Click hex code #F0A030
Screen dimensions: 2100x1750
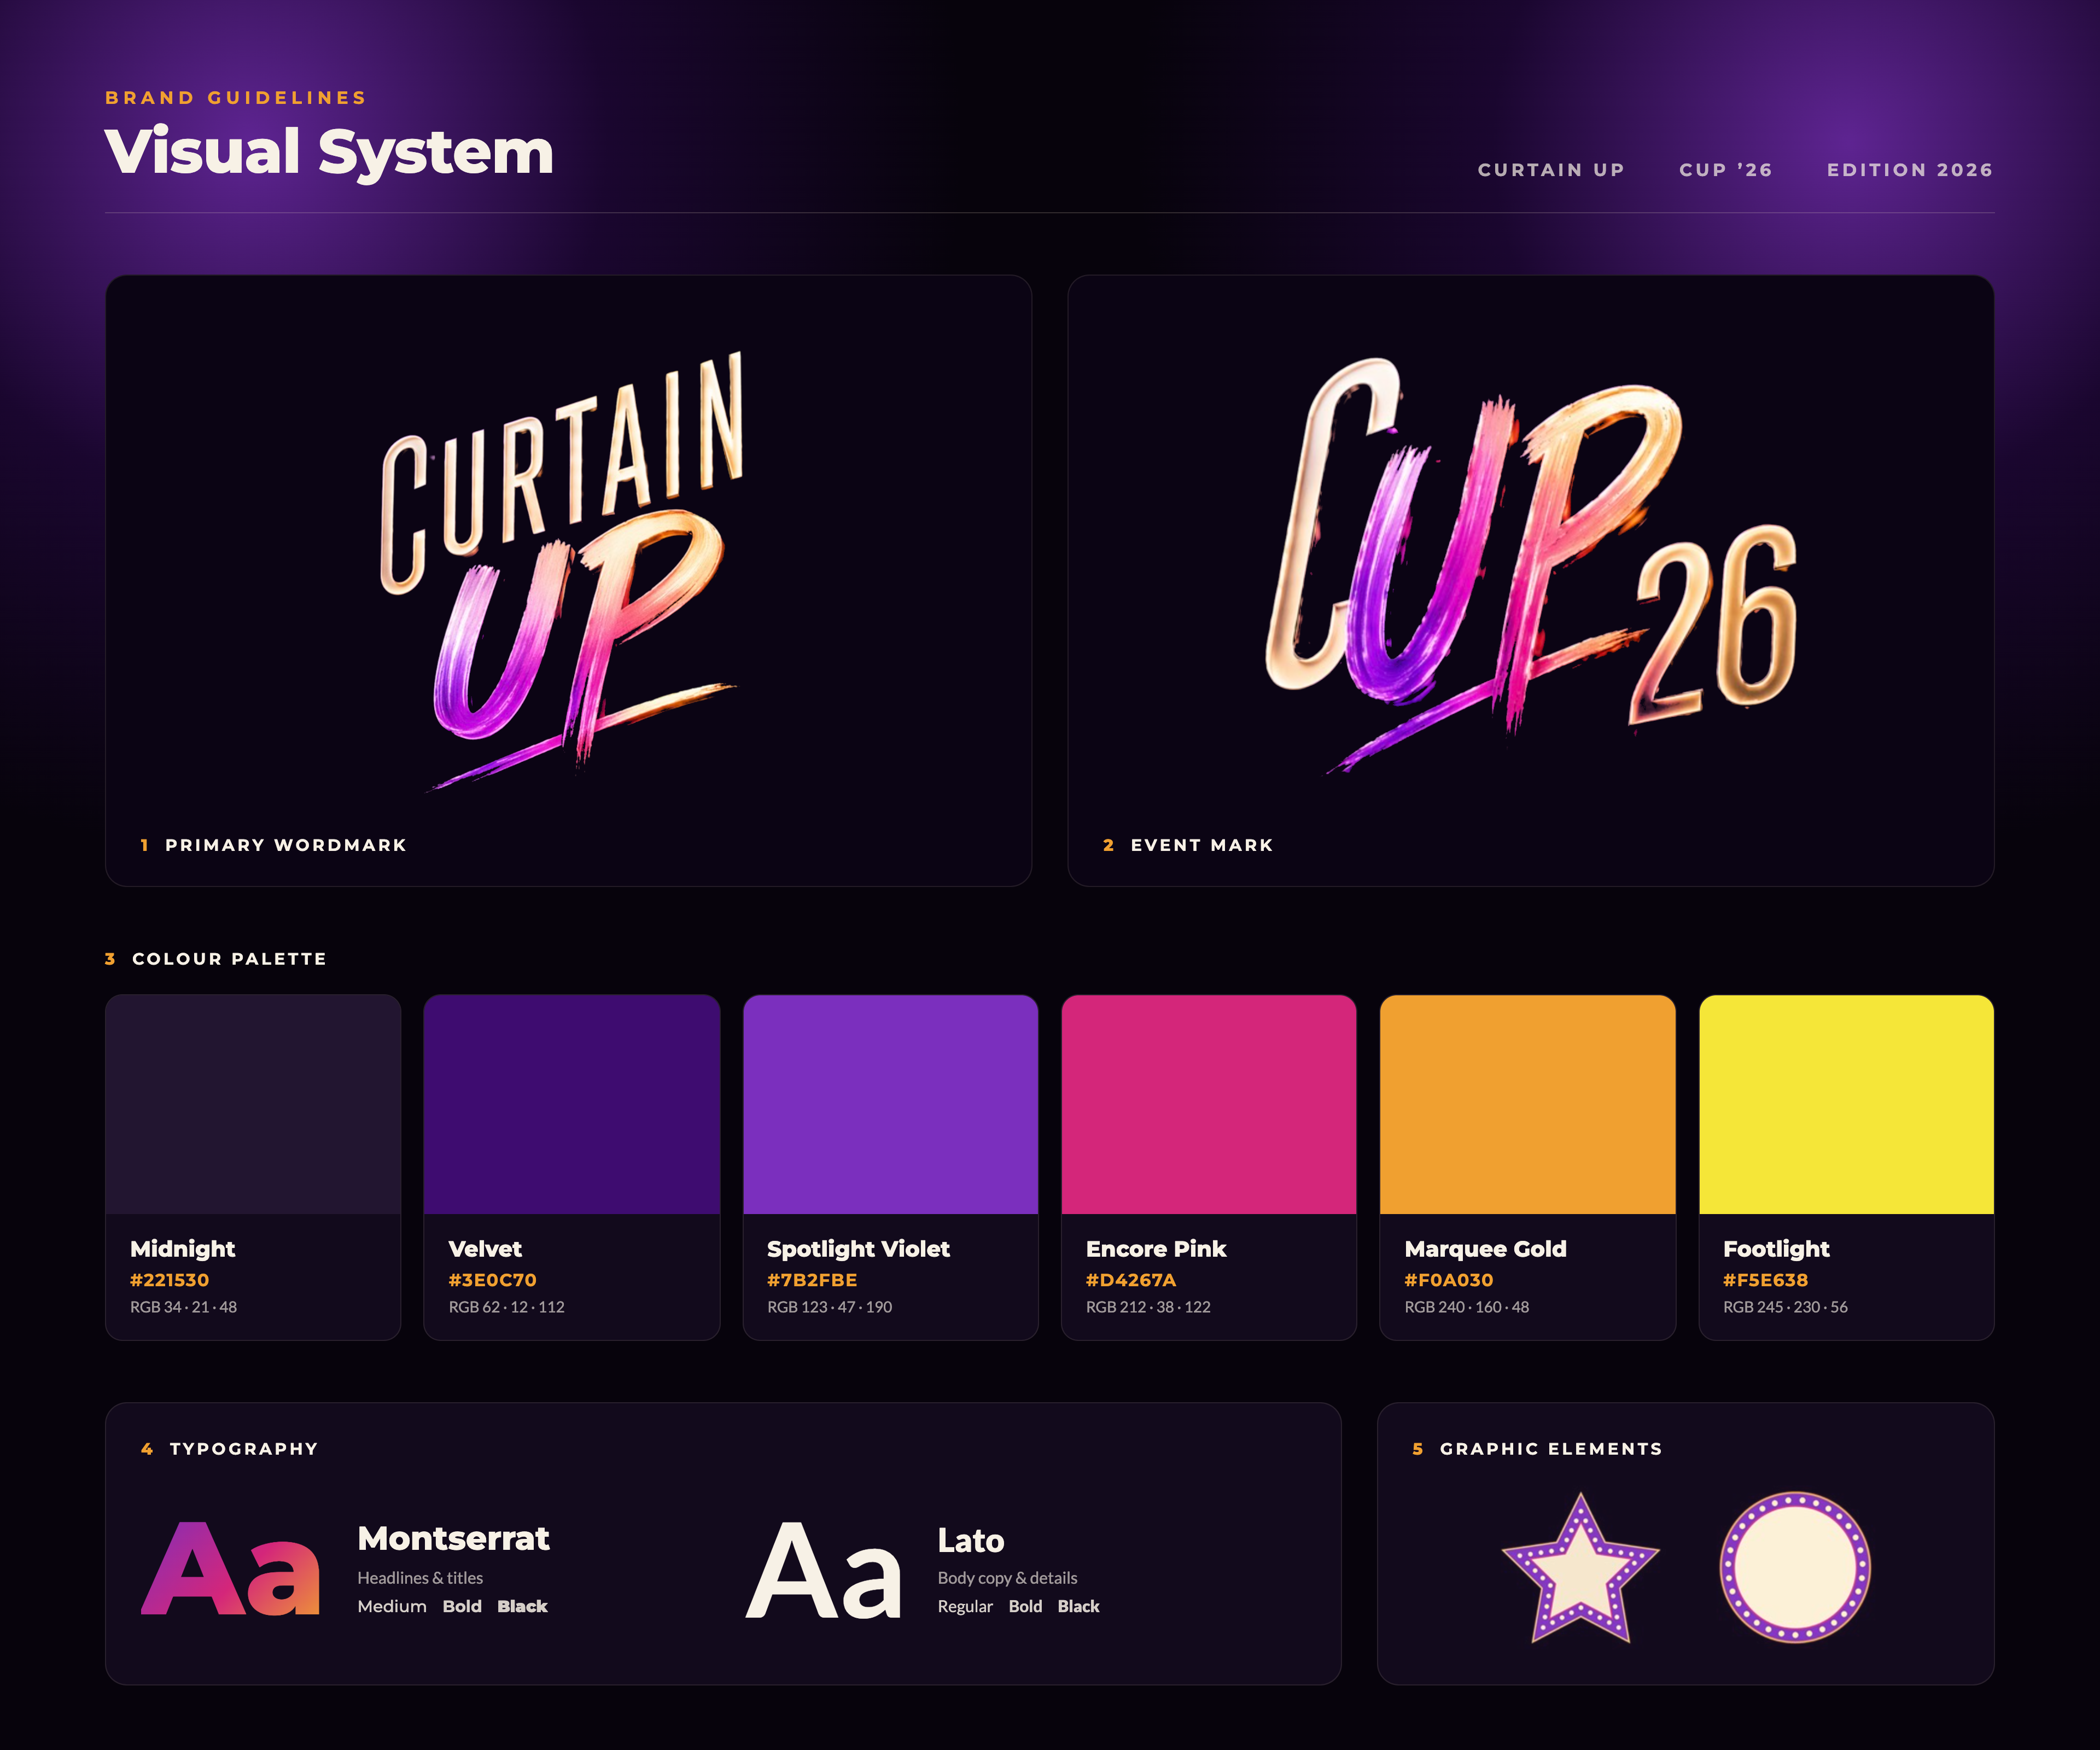(1449, 1280)
